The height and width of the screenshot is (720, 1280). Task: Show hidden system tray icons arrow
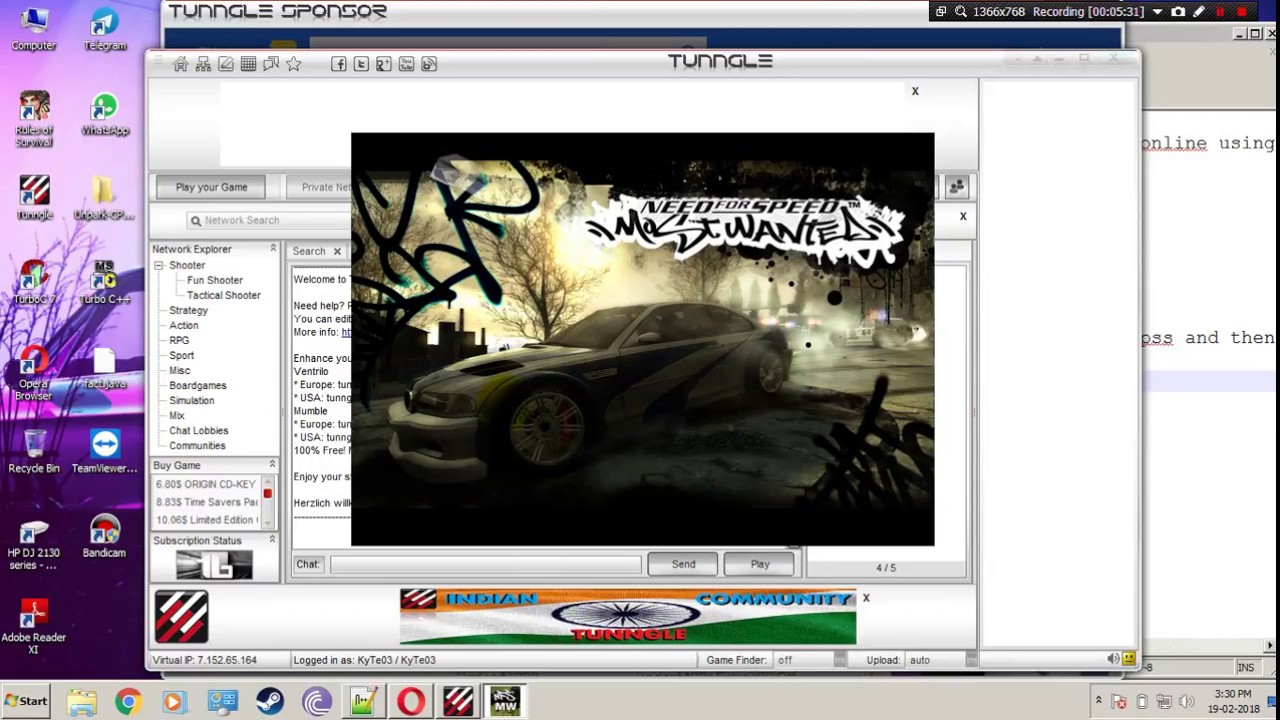1098,701
